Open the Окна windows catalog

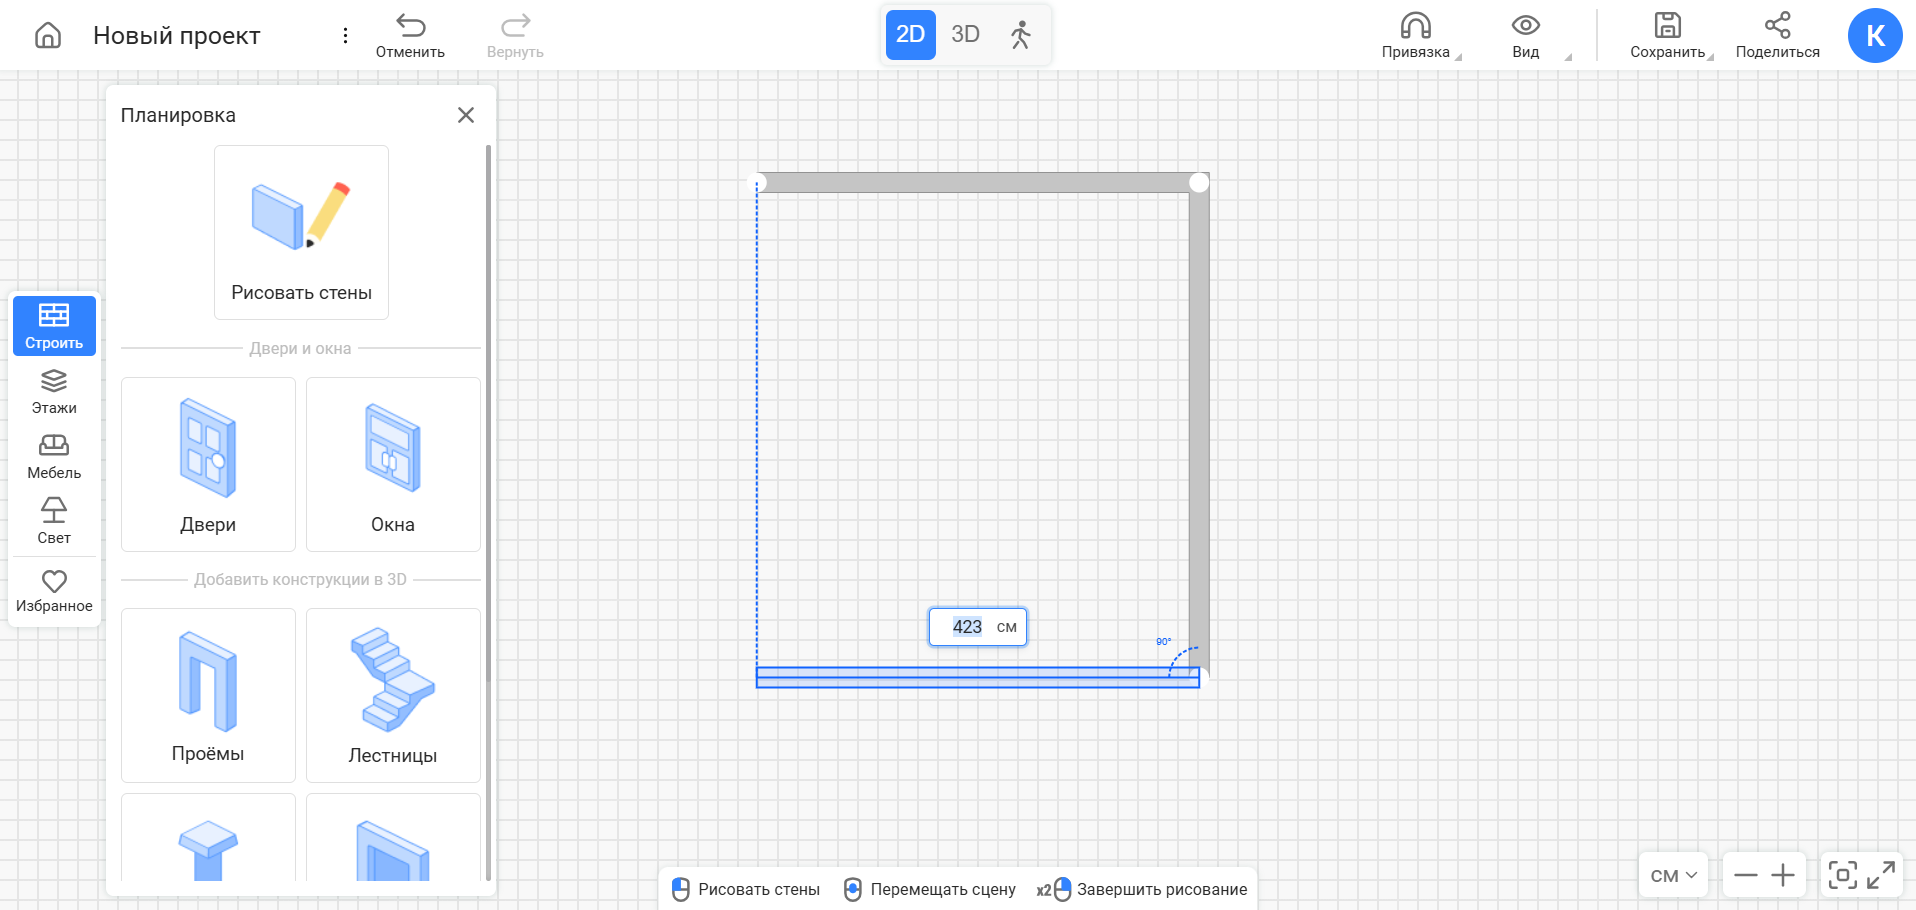click(x=393, y=464)
